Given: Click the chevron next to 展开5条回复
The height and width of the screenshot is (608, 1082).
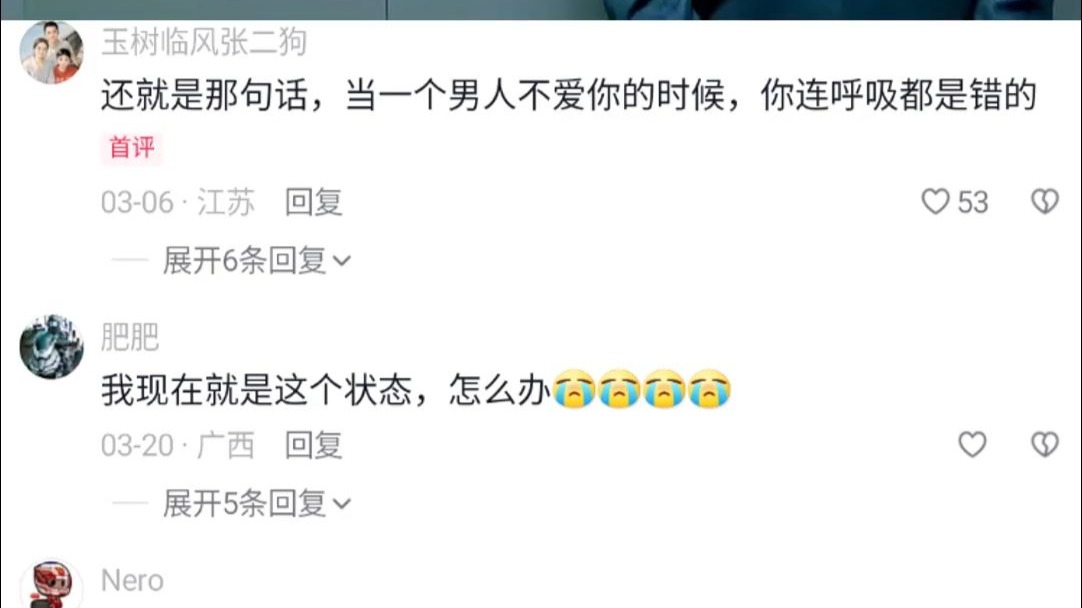Looking at the screenshot, I should click(342, 504).
